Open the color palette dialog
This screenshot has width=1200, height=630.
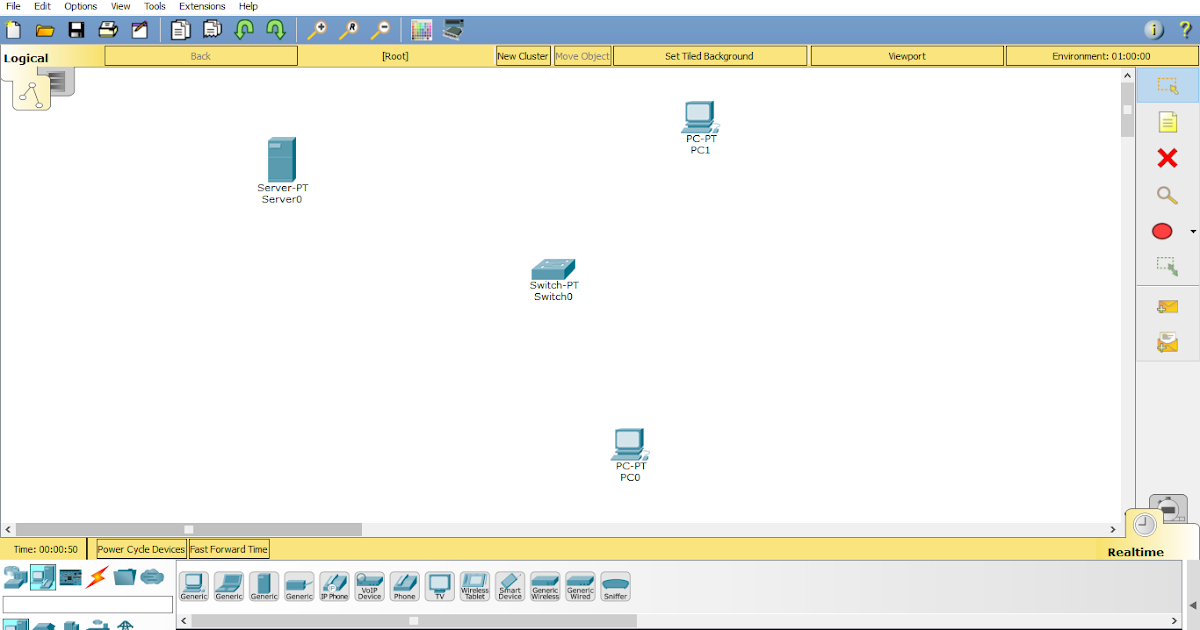pos(421,29)
